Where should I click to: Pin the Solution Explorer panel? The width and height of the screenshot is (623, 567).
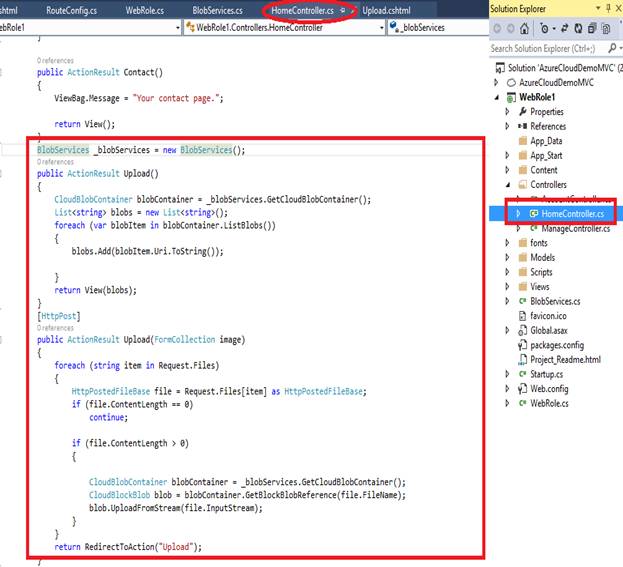pyautogui.click(x=608, y=8)
